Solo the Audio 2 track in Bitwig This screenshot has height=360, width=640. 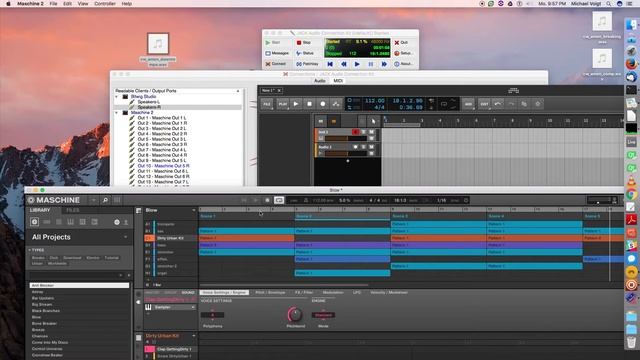pos(363,147)
